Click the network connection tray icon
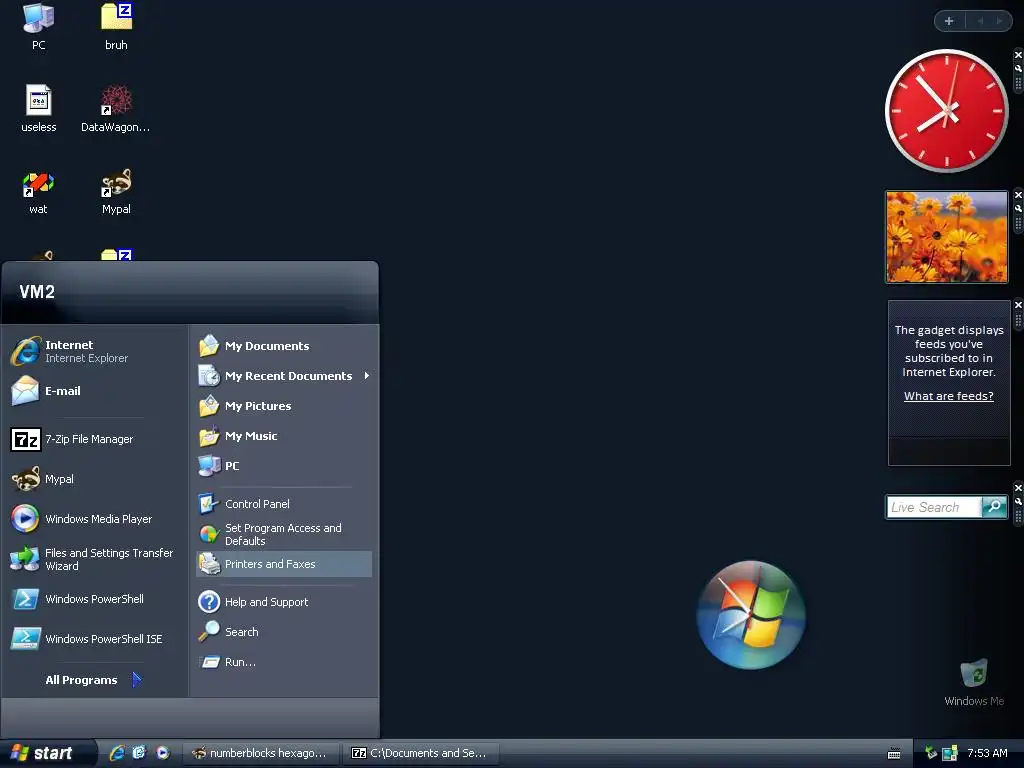This screenshot has width=1024, height=768. [x=950, y=753]
